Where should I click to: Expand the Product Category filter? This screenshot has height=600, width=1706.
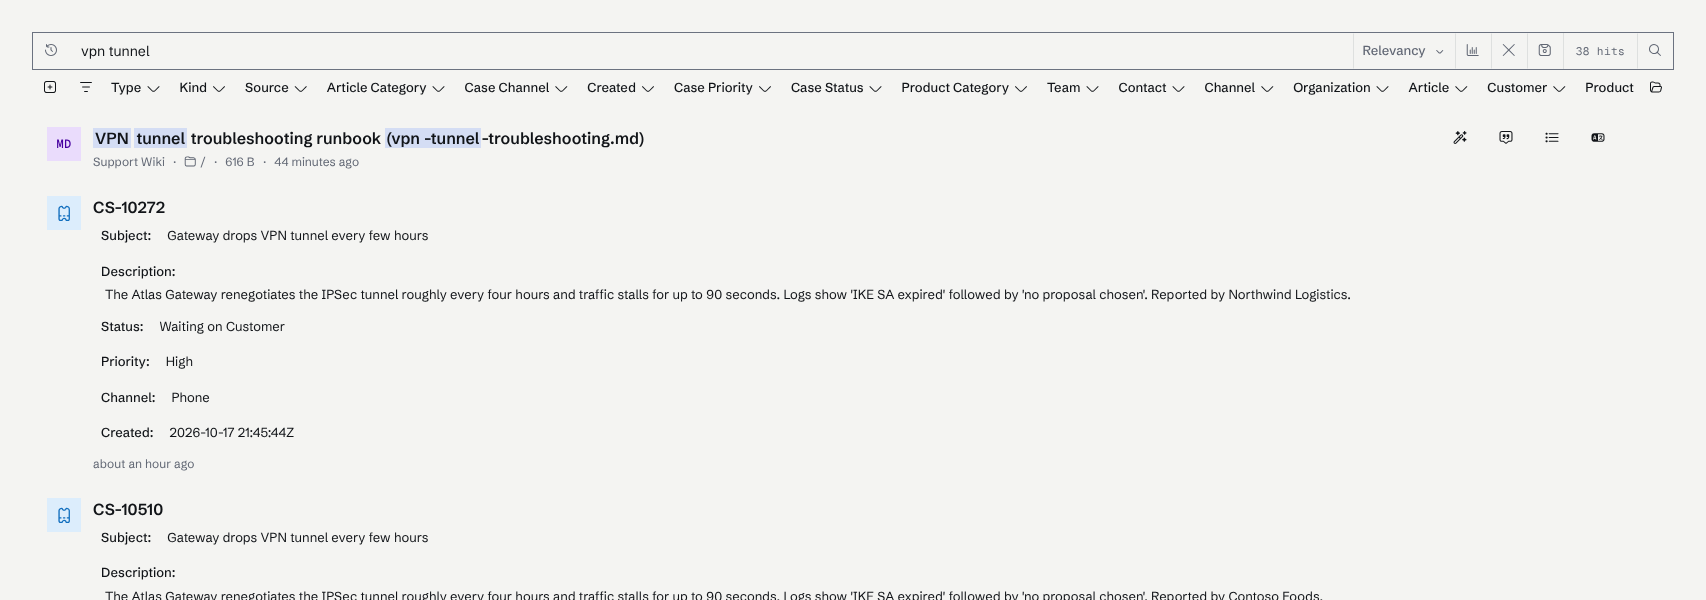(964, 88)
